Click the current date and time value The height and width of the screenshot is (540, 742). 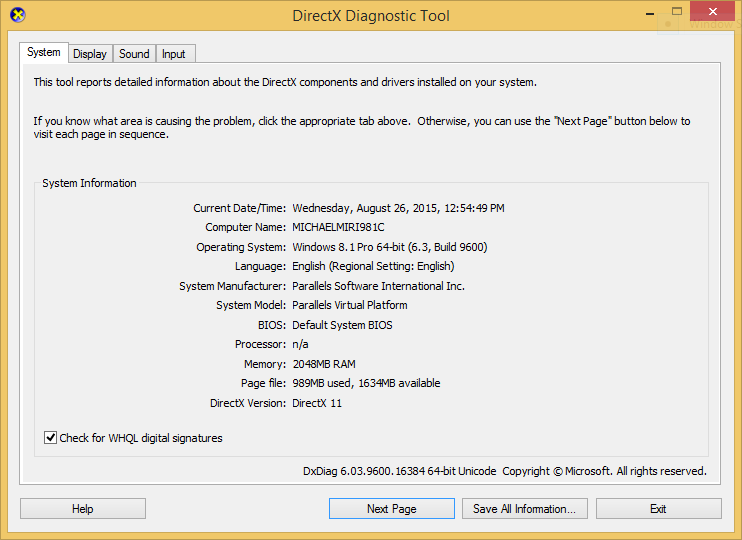coord(398,208)
